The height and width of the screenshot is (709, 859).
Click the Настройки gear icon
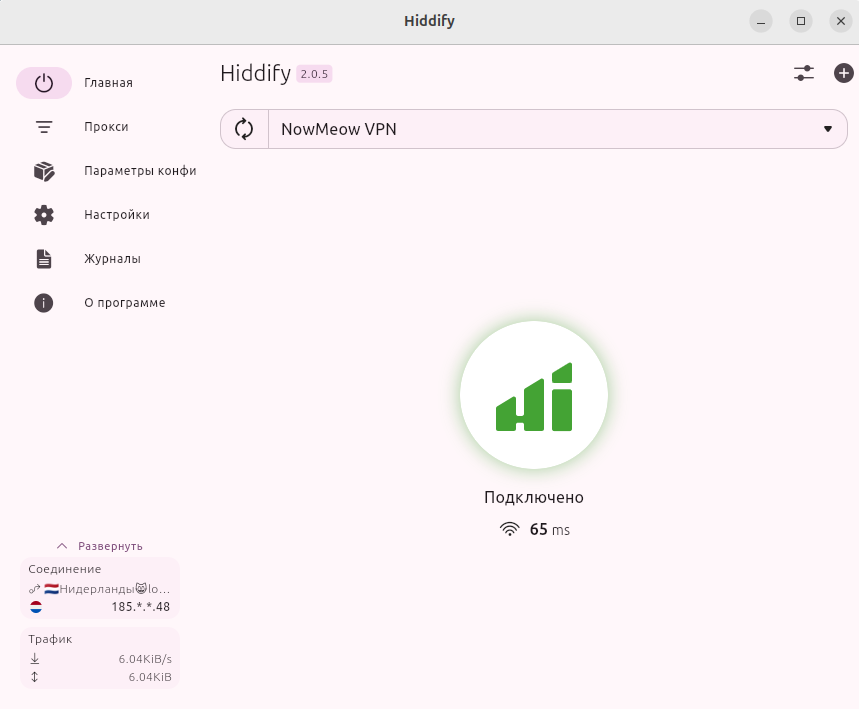click(x=44, y=215)
